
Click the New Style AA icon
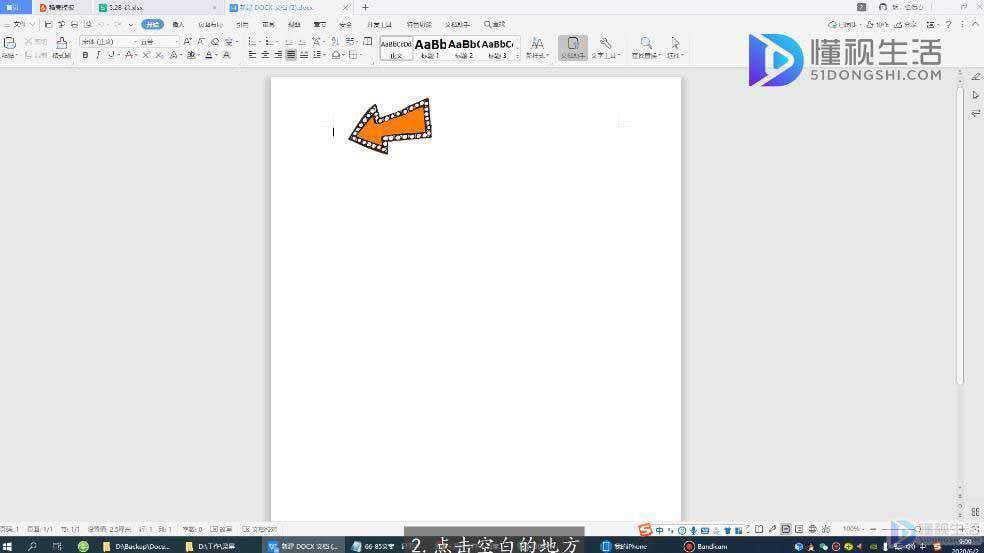pos(537,43)
